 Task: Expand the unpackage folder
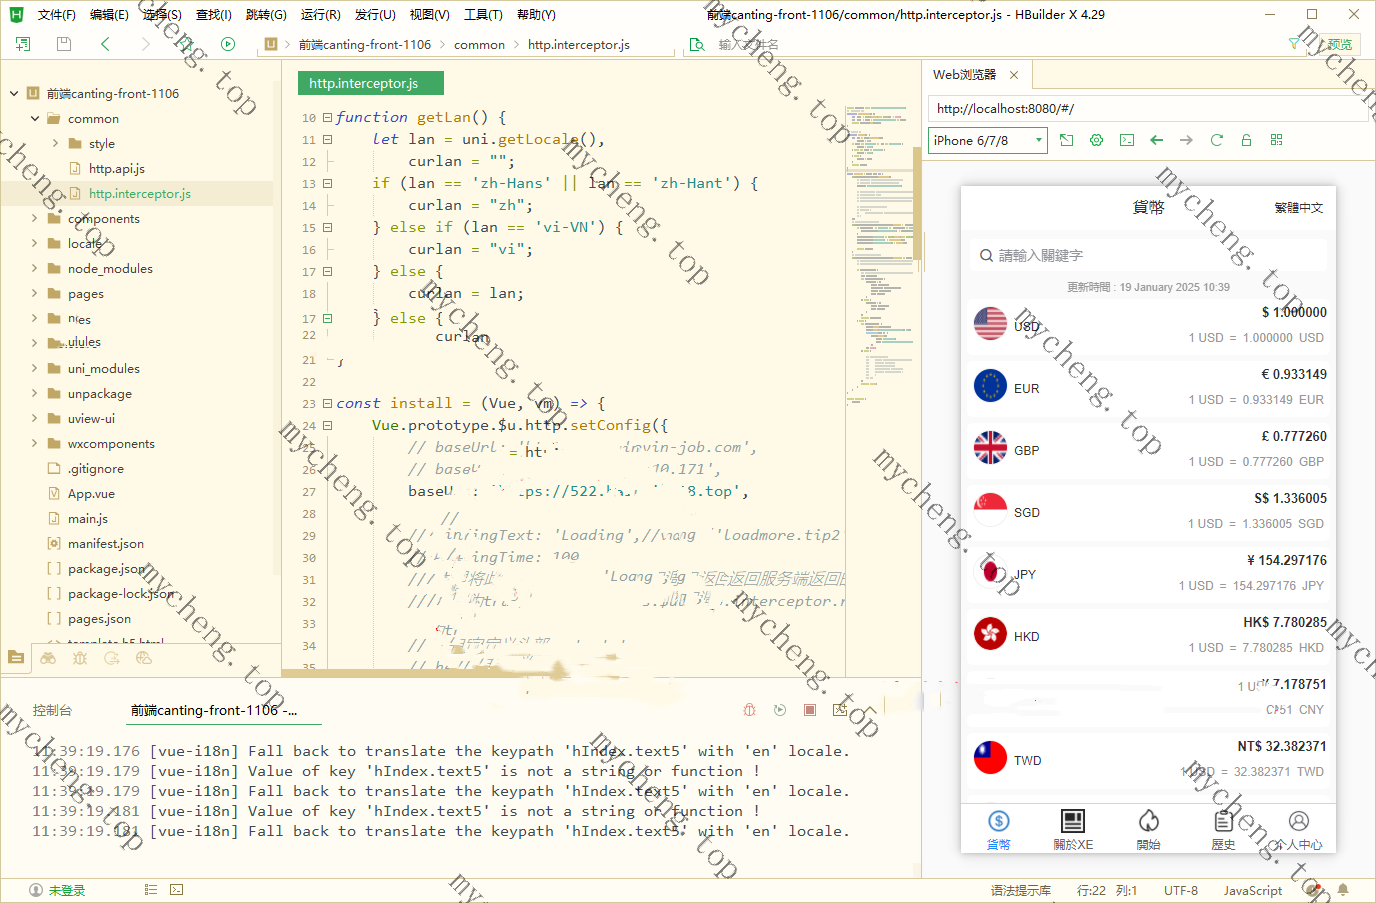coord(35,394)
